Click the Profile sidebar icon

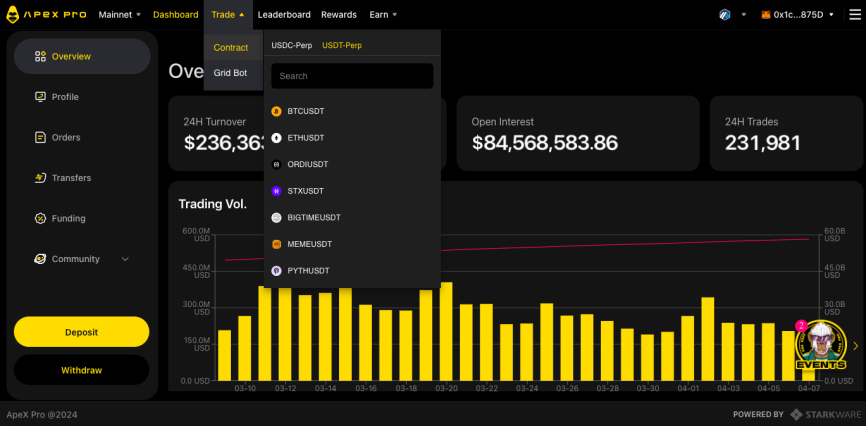tap(40, 97)
